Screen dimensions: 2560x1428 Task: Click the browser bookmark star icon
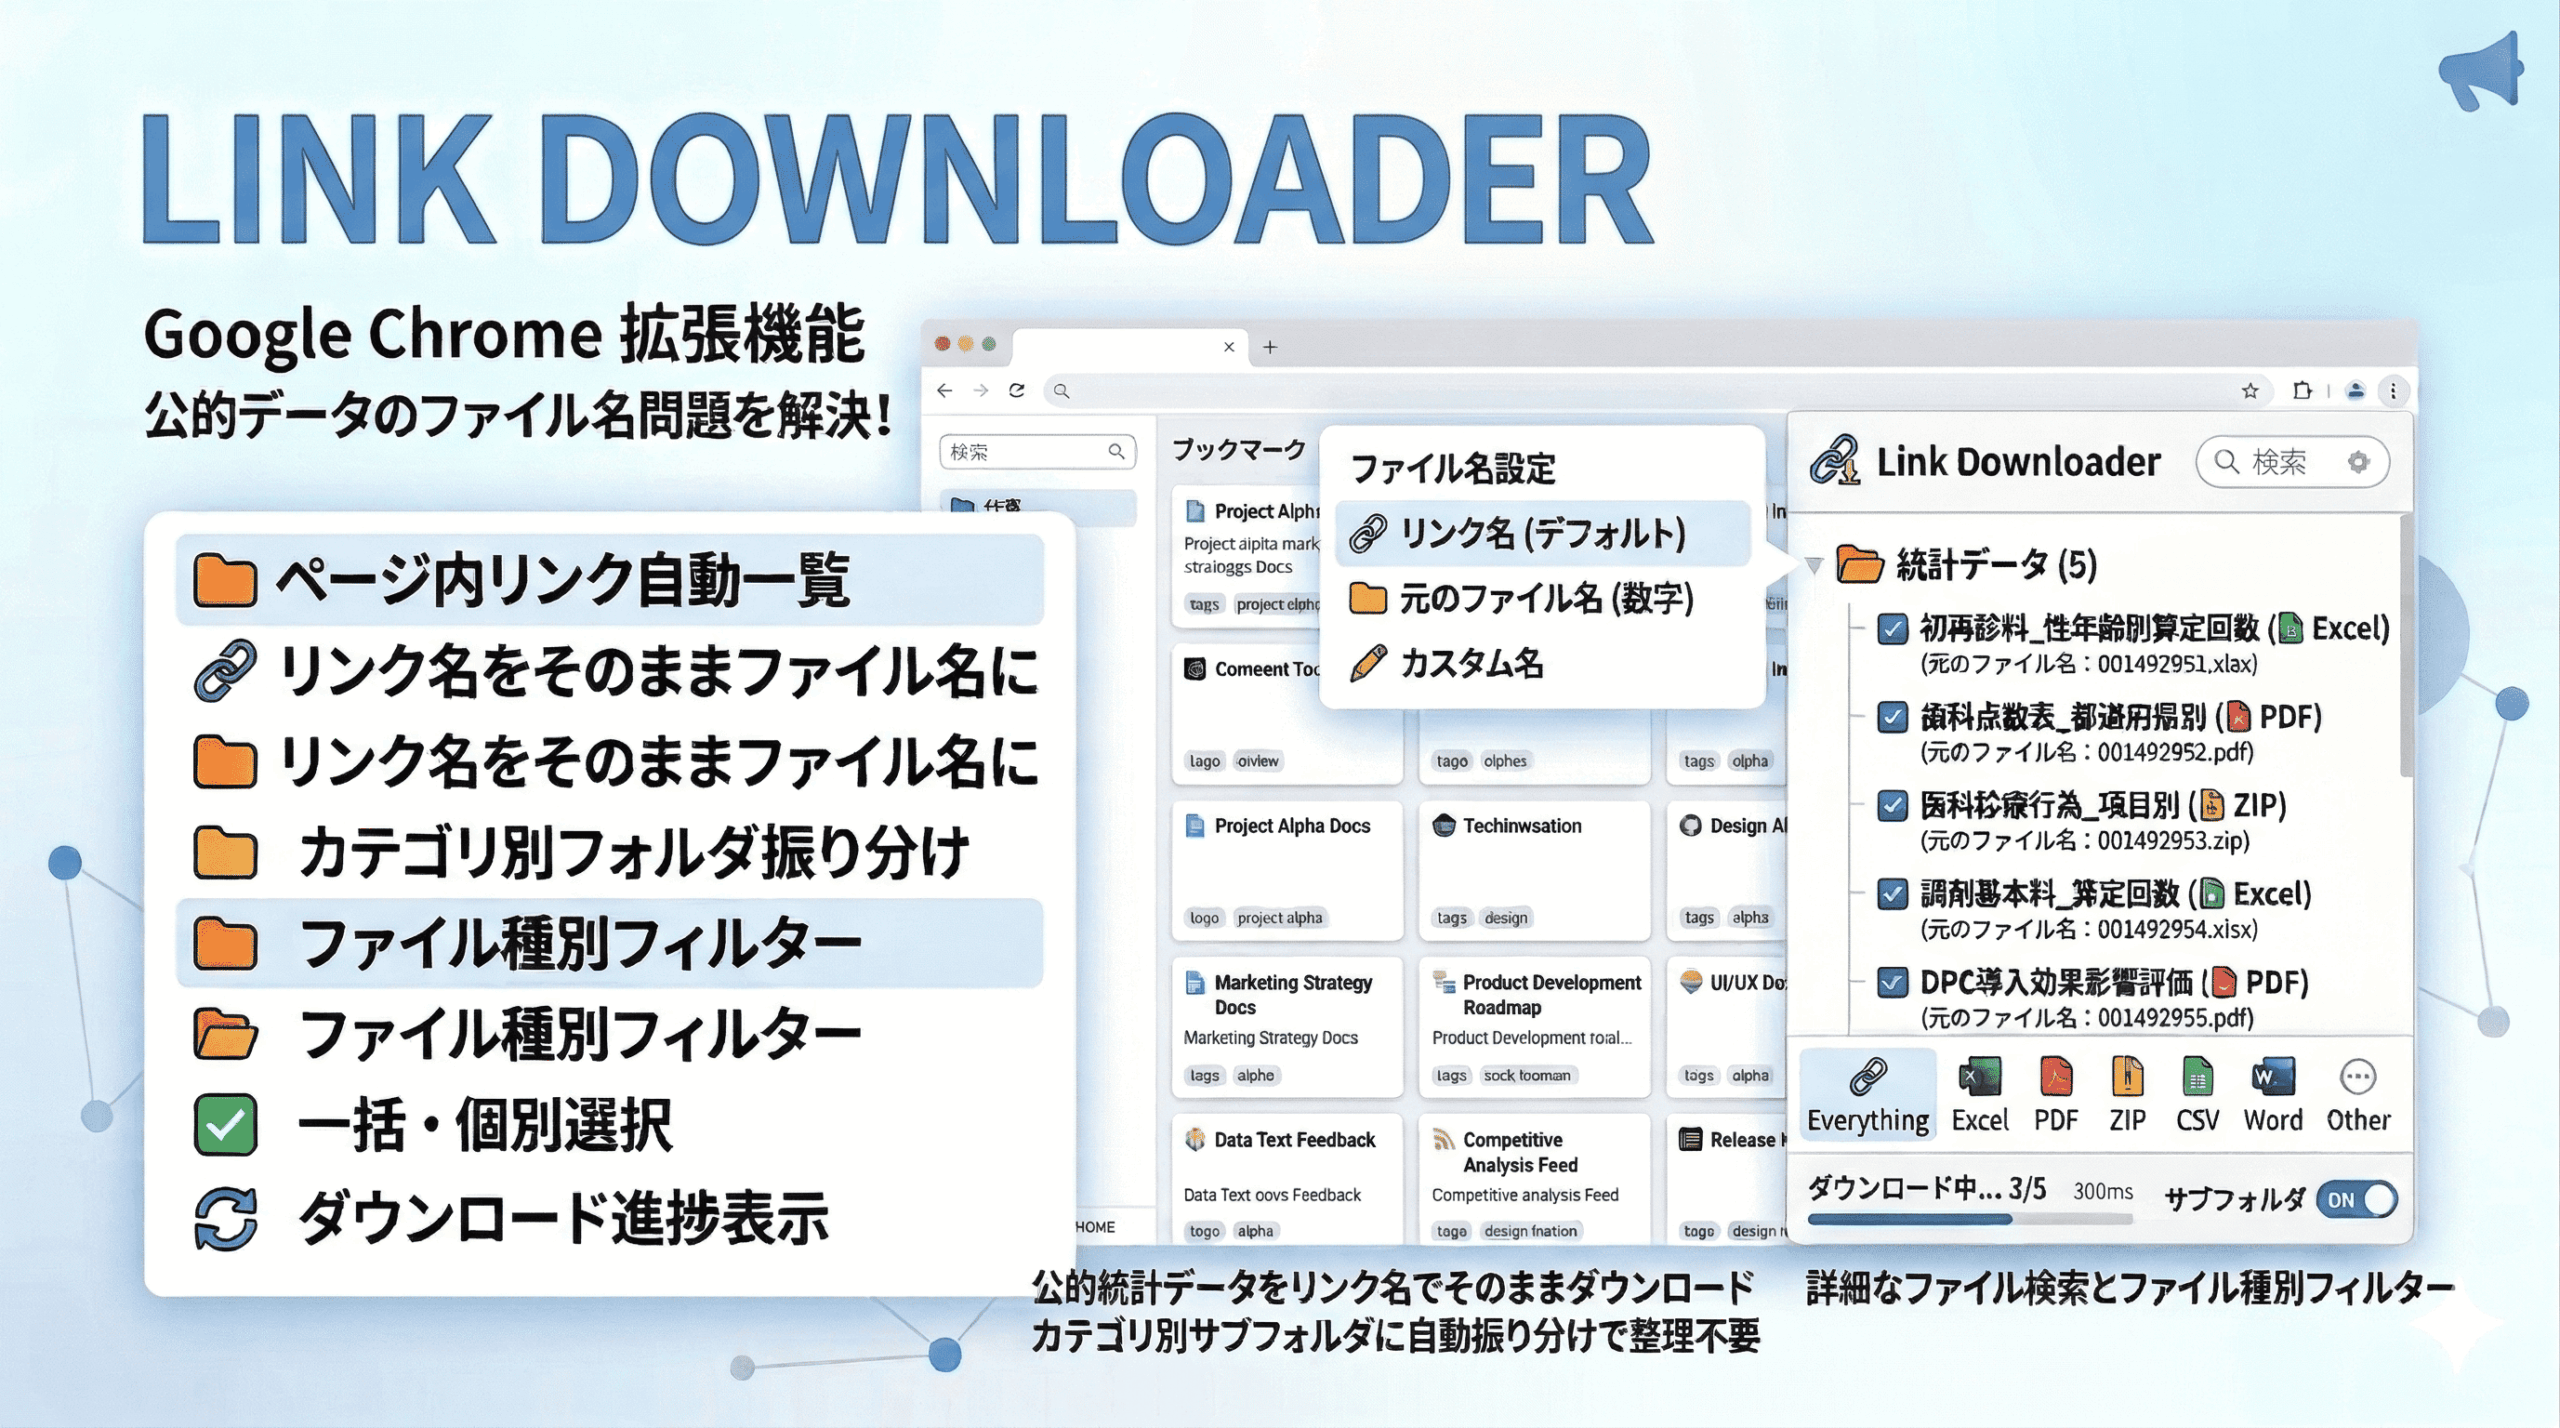[2250, 391]
